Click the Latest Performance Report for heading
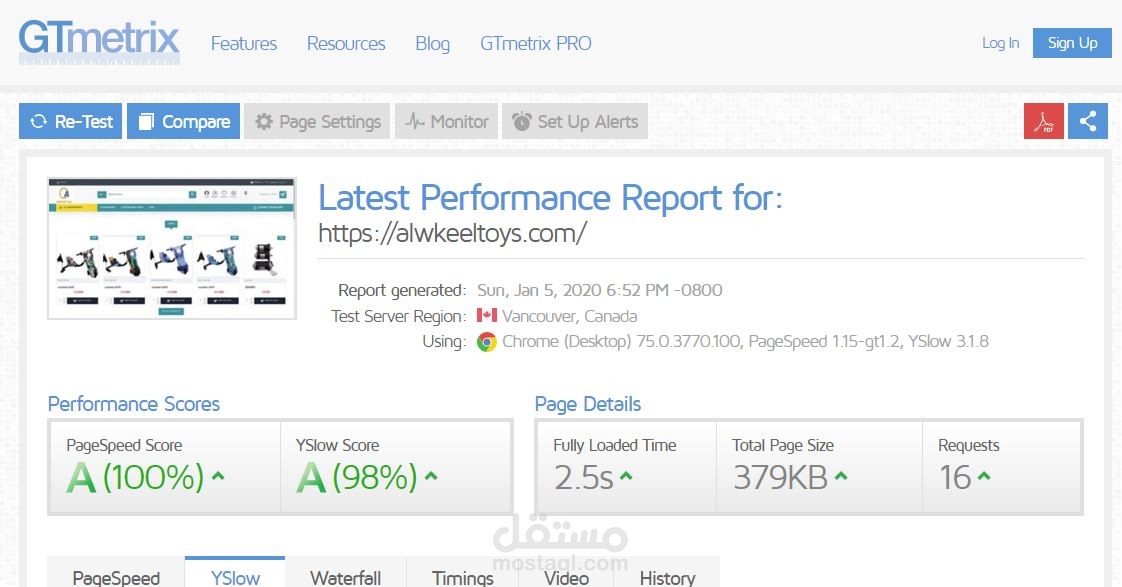1122x587 pixels. (x=550, y=198)
